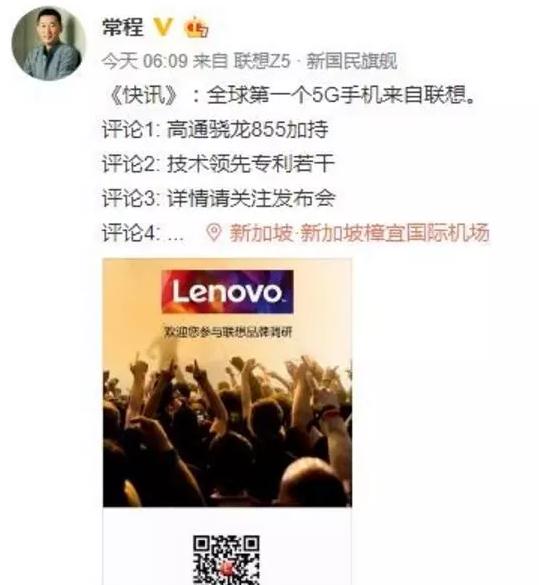Open the 联想Z5 device source link
Viewport: 539px width, 585px height.
[x=262, y=61]
